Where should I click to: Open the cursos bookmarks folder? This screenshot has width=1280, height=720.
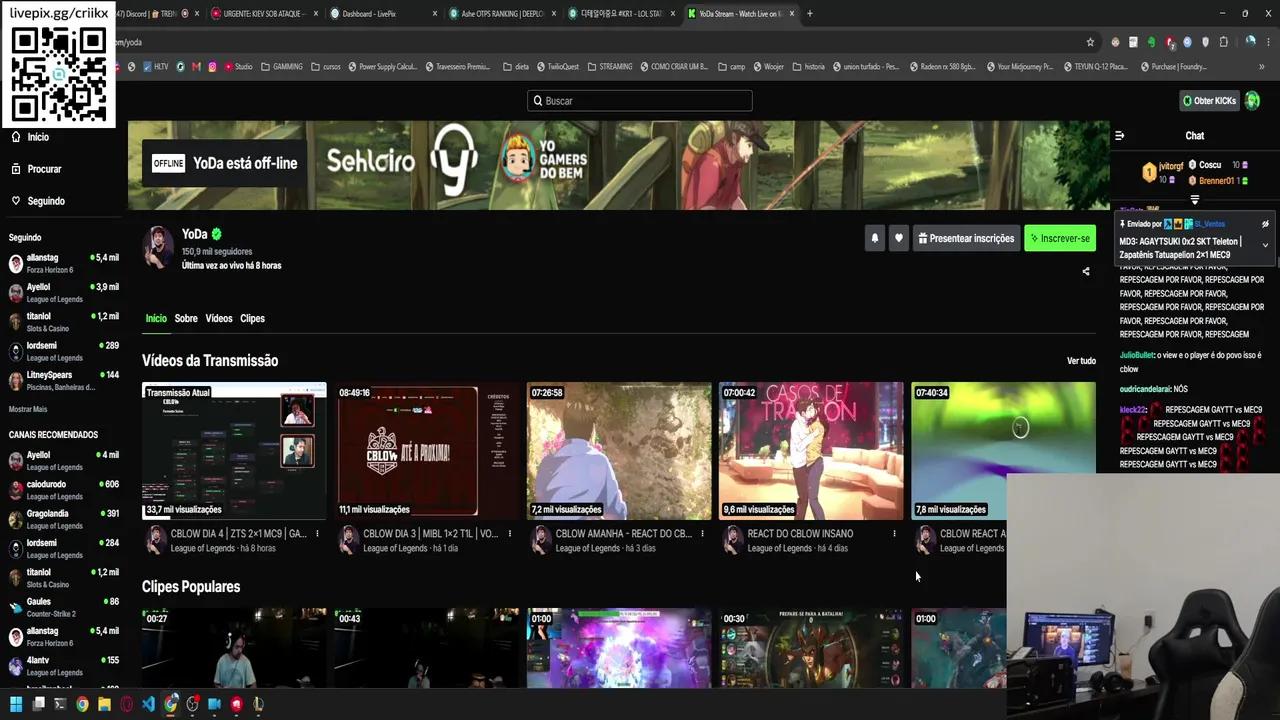point(326,67)
